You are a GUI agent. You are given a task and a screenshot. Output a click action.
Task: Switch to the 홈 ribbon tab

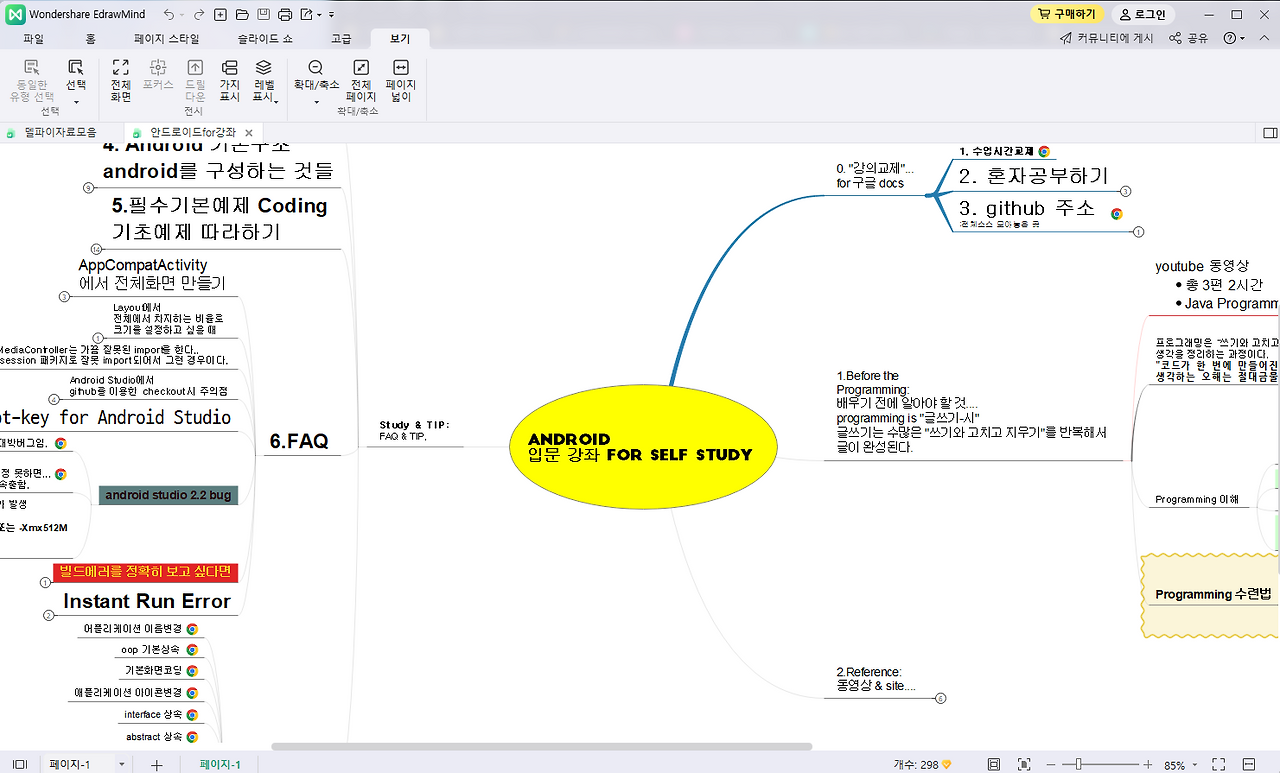coord(90,39)
